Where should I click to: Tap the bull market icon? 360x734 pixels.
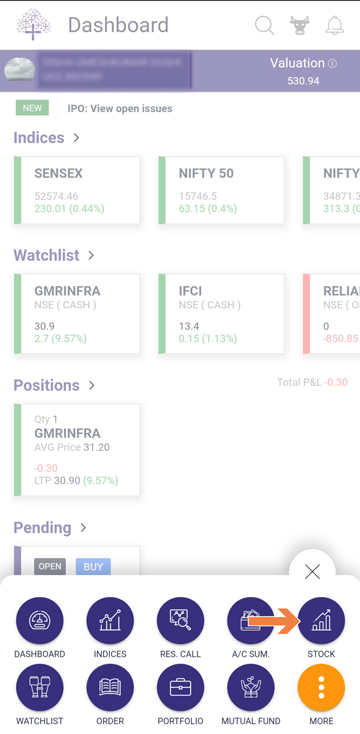tap(300, 25)
